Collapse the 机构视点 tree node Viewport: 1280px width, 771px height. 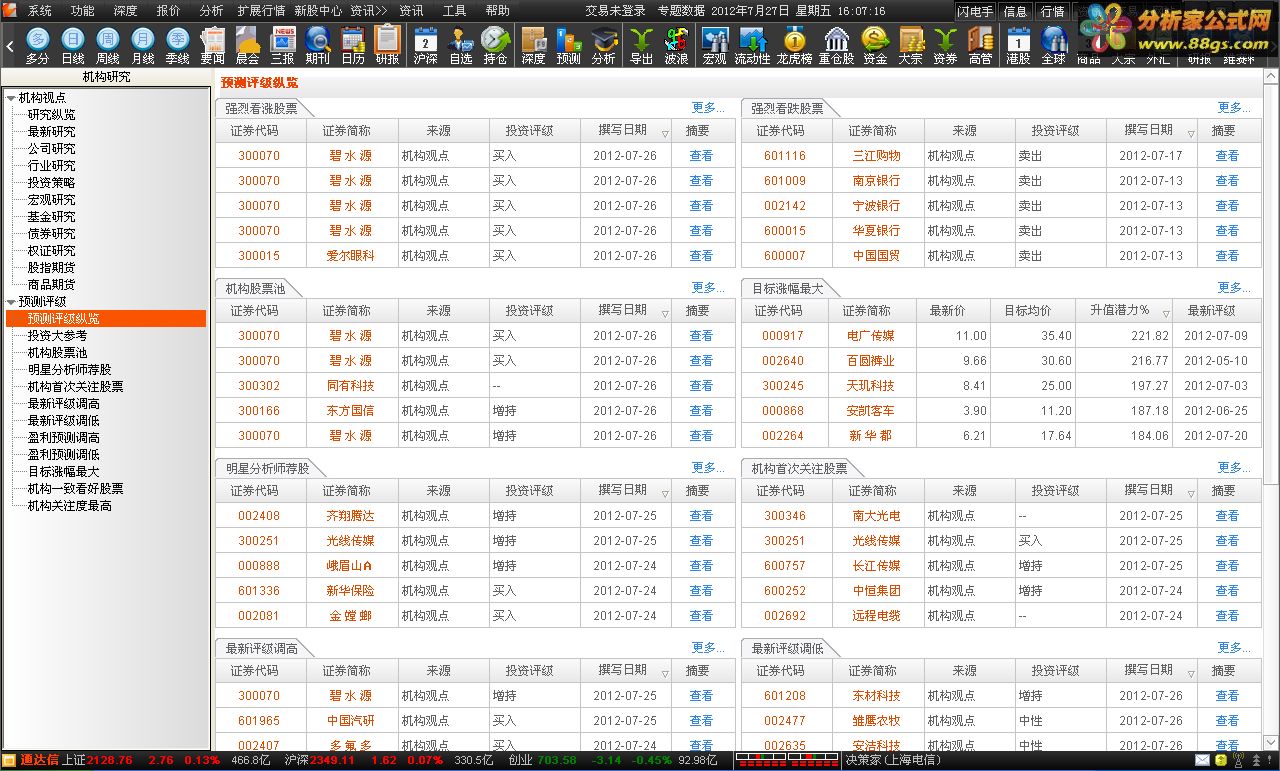[11, 98]
